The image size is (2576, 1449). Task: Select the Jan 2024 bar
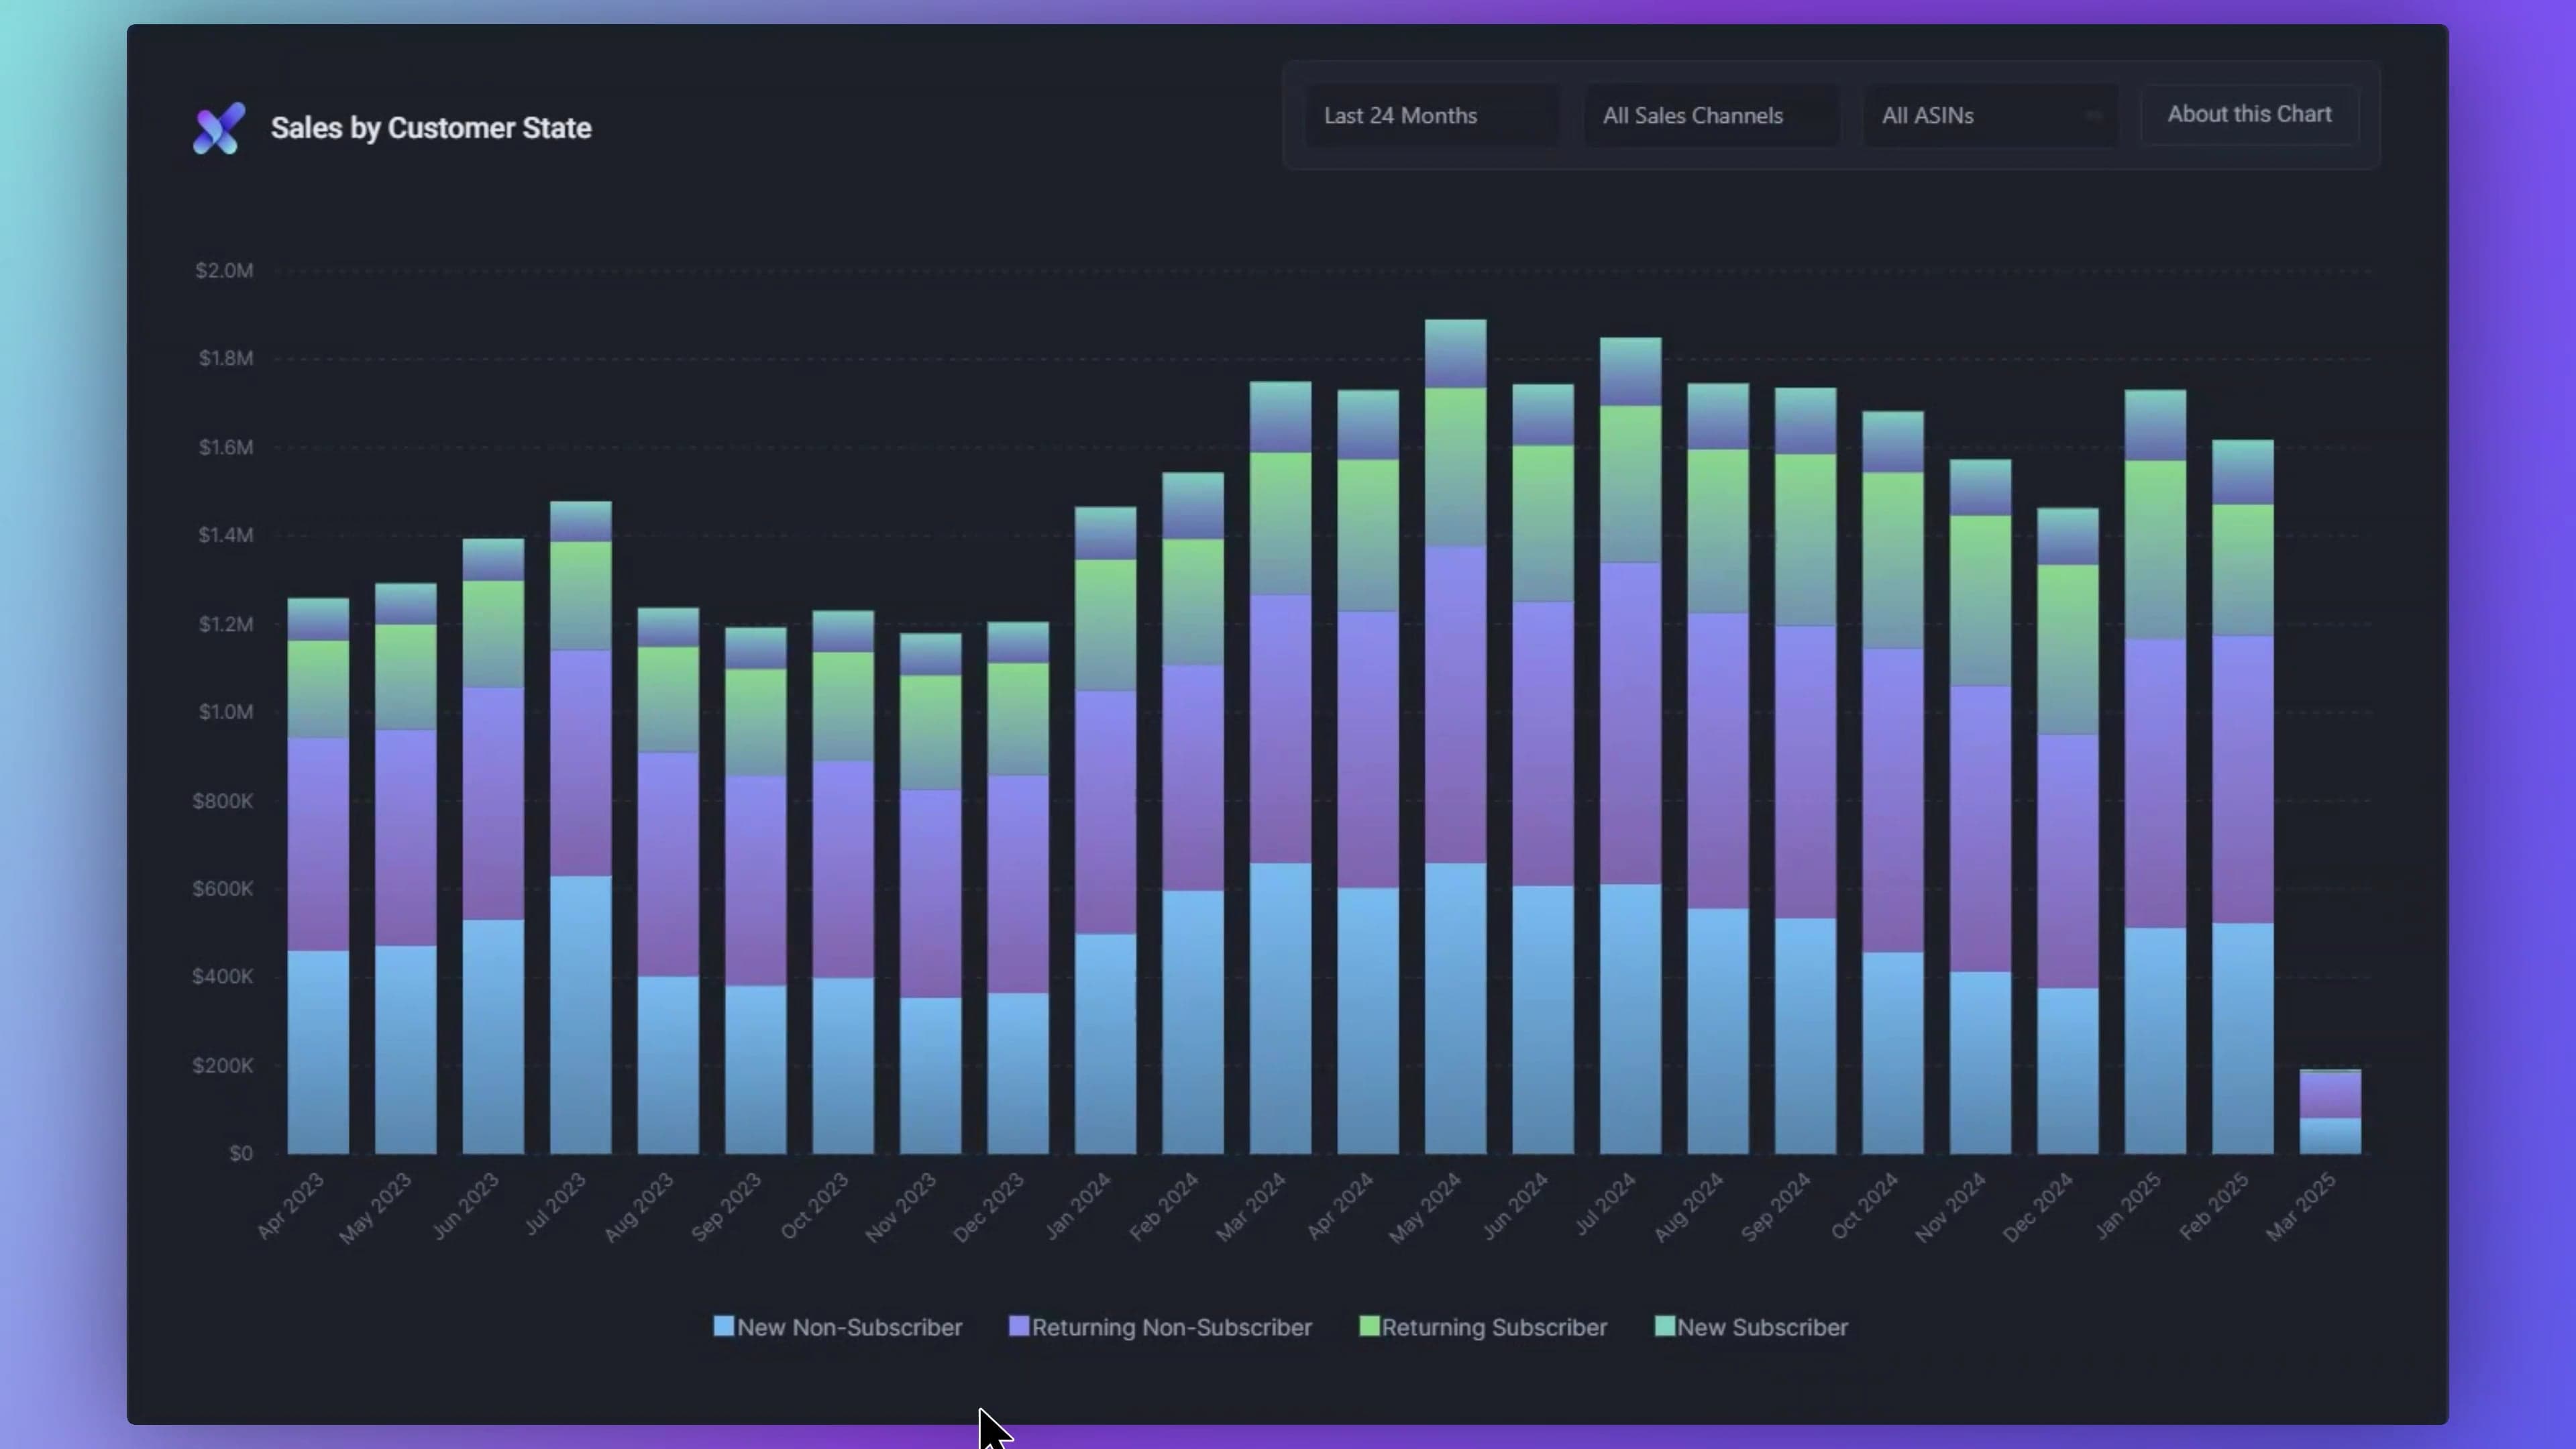[x=1105, y=830]
